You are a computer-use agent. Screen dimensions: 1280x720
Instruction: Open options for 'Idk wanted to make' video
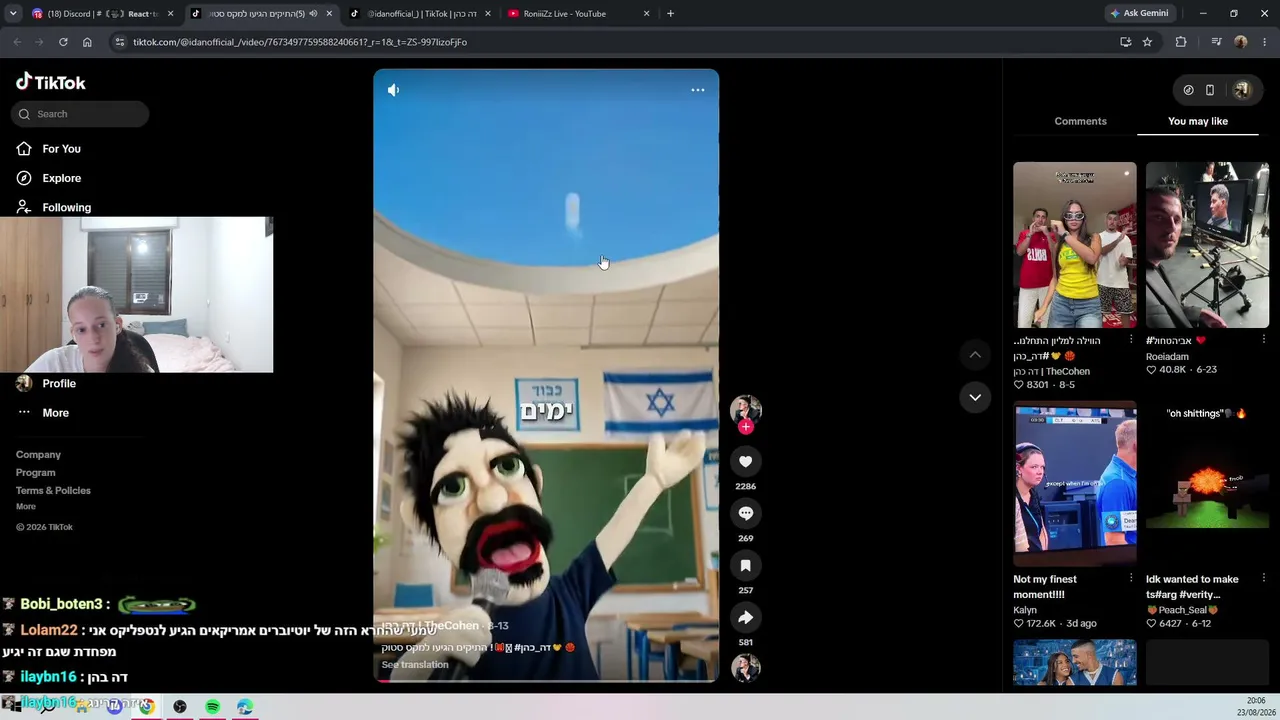[x=1263, y=578]
